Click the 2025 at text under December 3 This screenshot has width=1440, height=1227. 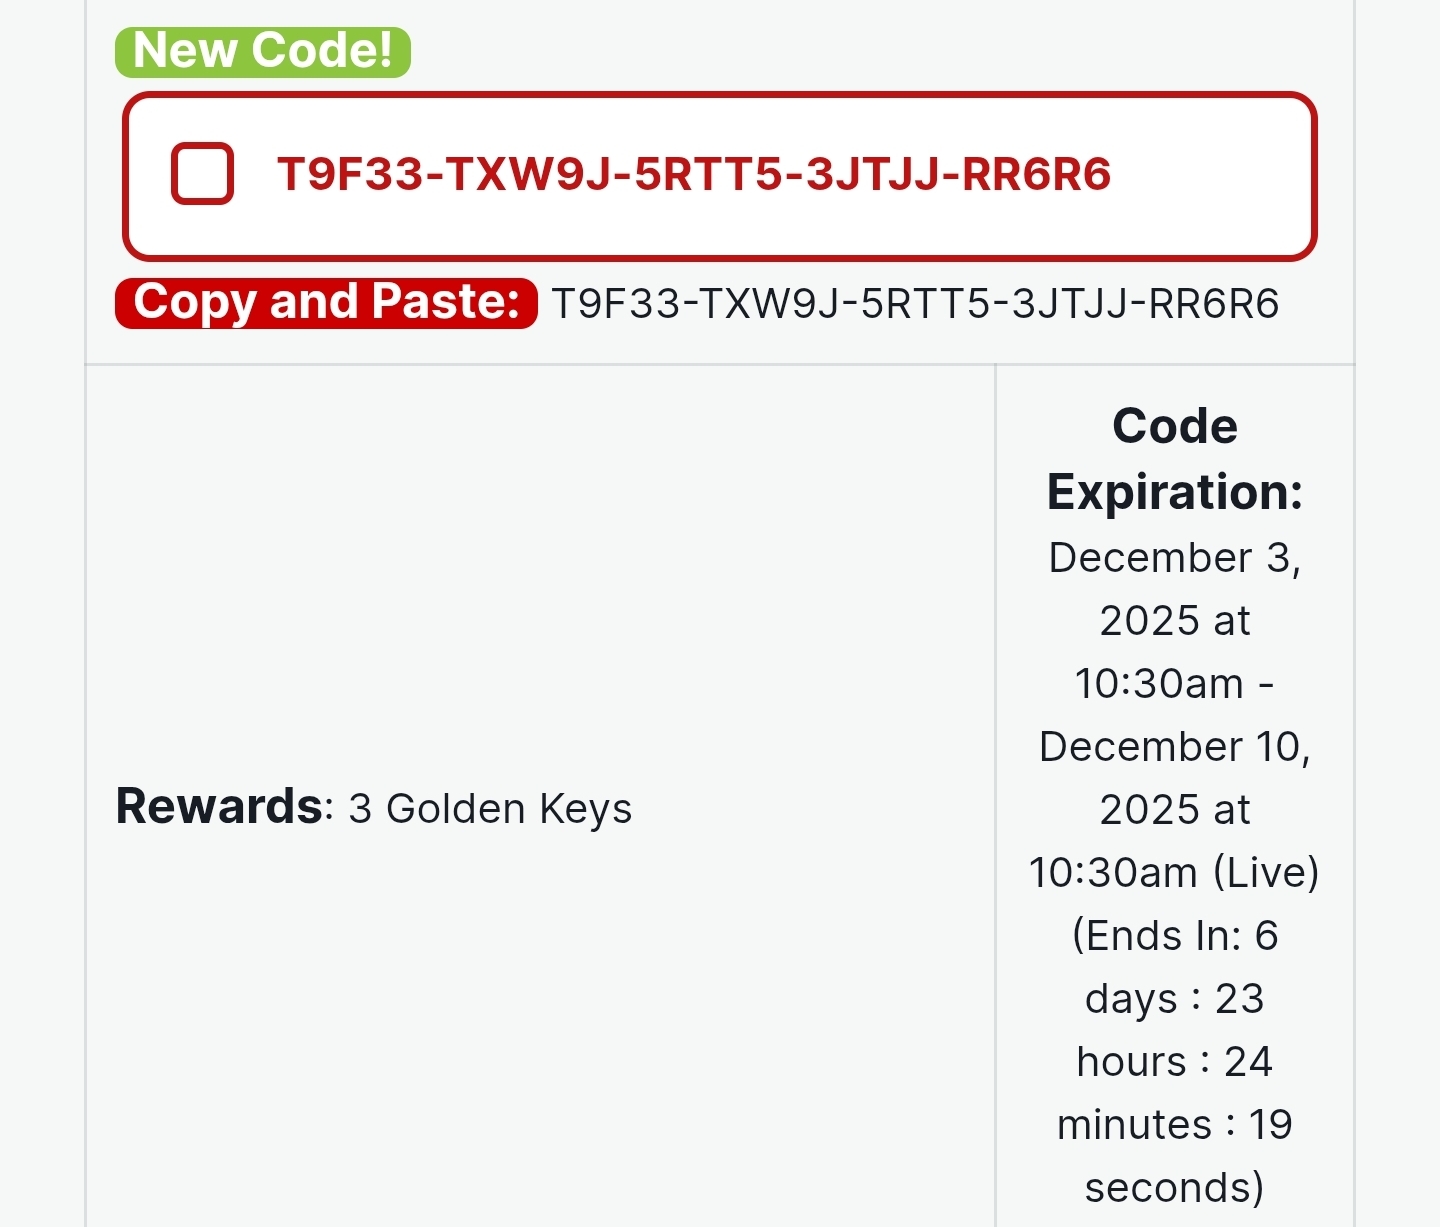point(1174,621)
